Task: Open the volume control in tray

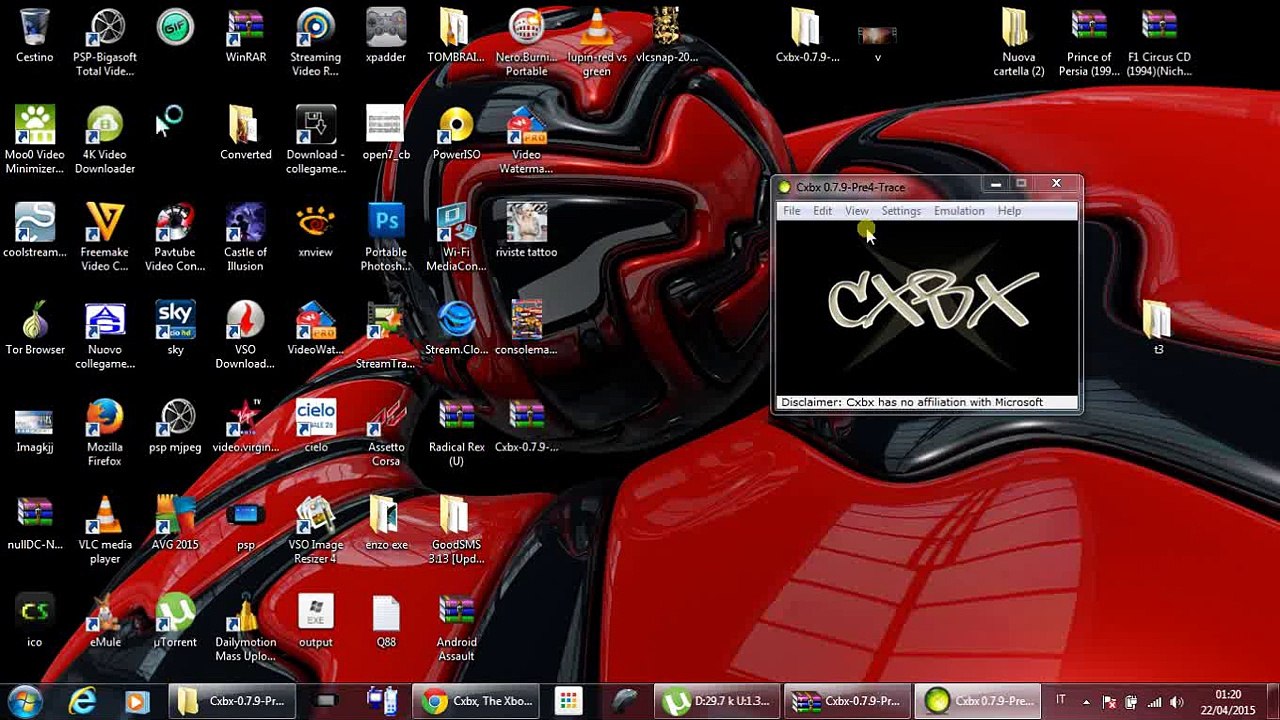Action: click(x=1176, y=702)
